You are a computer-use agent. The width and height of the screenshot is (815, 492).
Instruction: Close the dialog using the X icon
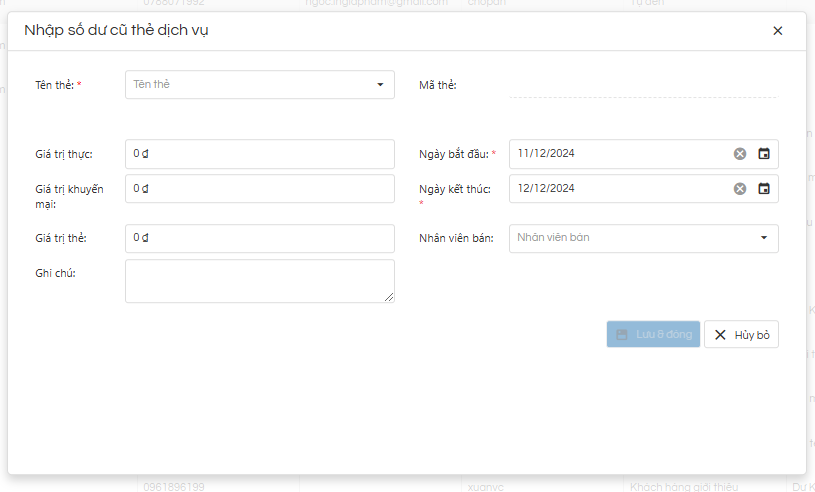[778, 31]
